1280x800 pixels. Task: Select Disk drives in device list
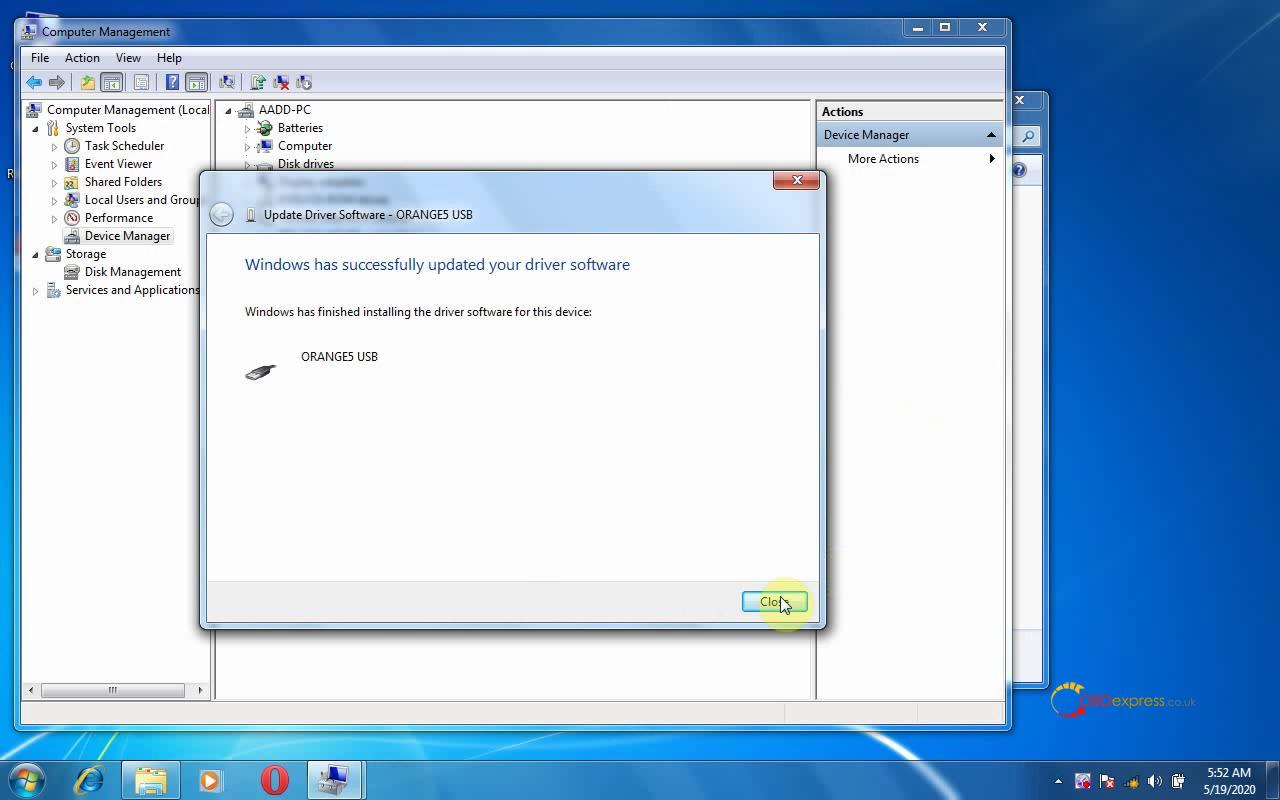click(305, 164)
